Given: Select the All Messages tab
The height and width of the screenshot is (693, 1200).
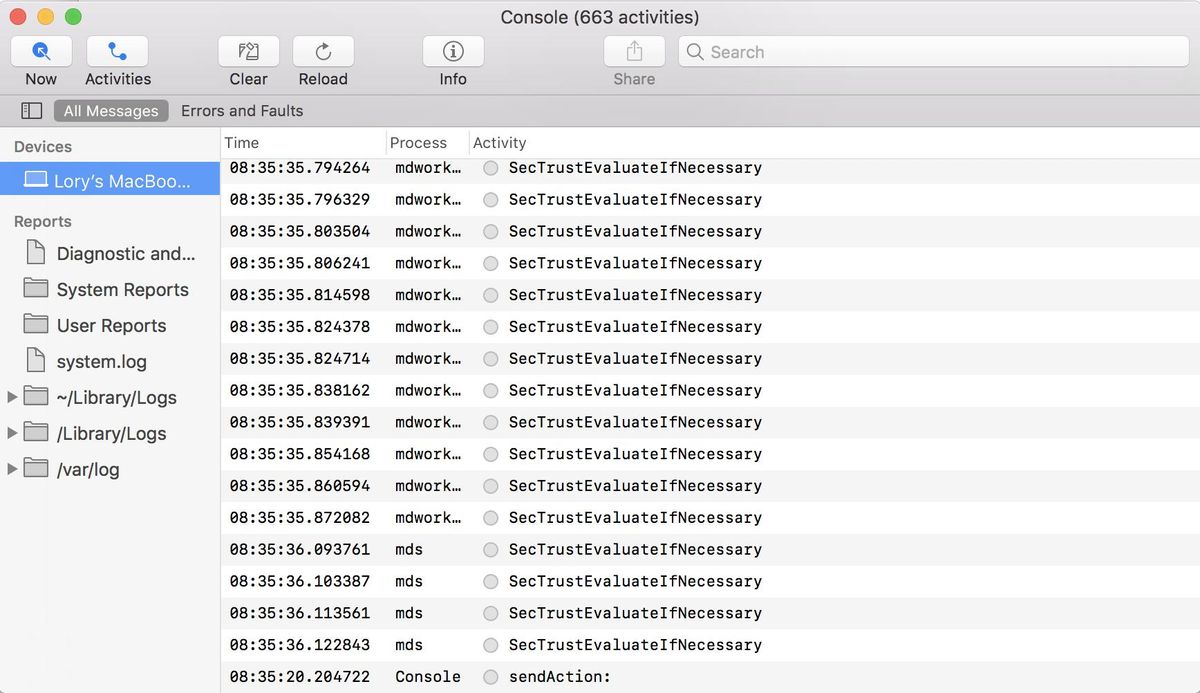Looking at the screenshot, I should point(110,110).
